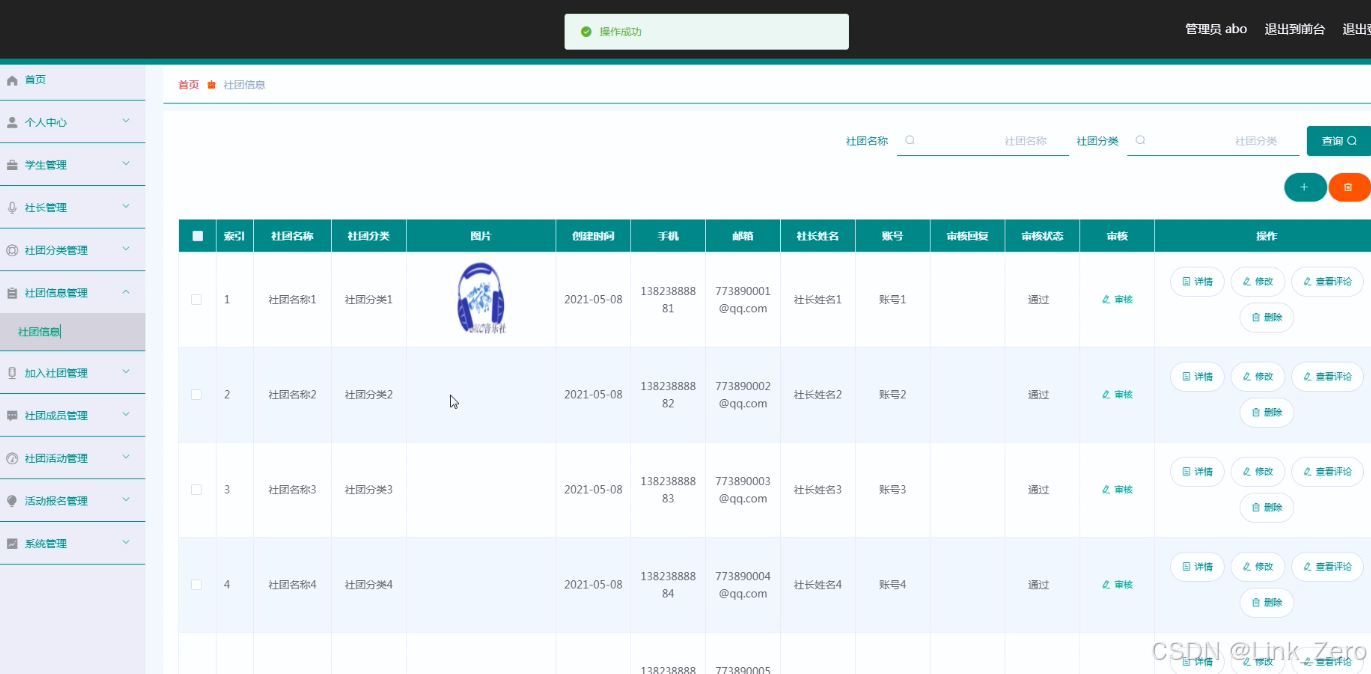Click the icon beside 加入社团管理
Screen dimensions: 1371x674
click(x=12, y=373)
